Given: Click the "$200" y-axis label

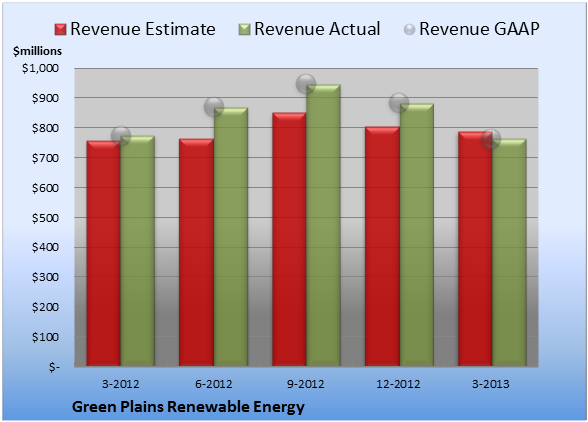Looking at the screenshot, I should 45,307.
